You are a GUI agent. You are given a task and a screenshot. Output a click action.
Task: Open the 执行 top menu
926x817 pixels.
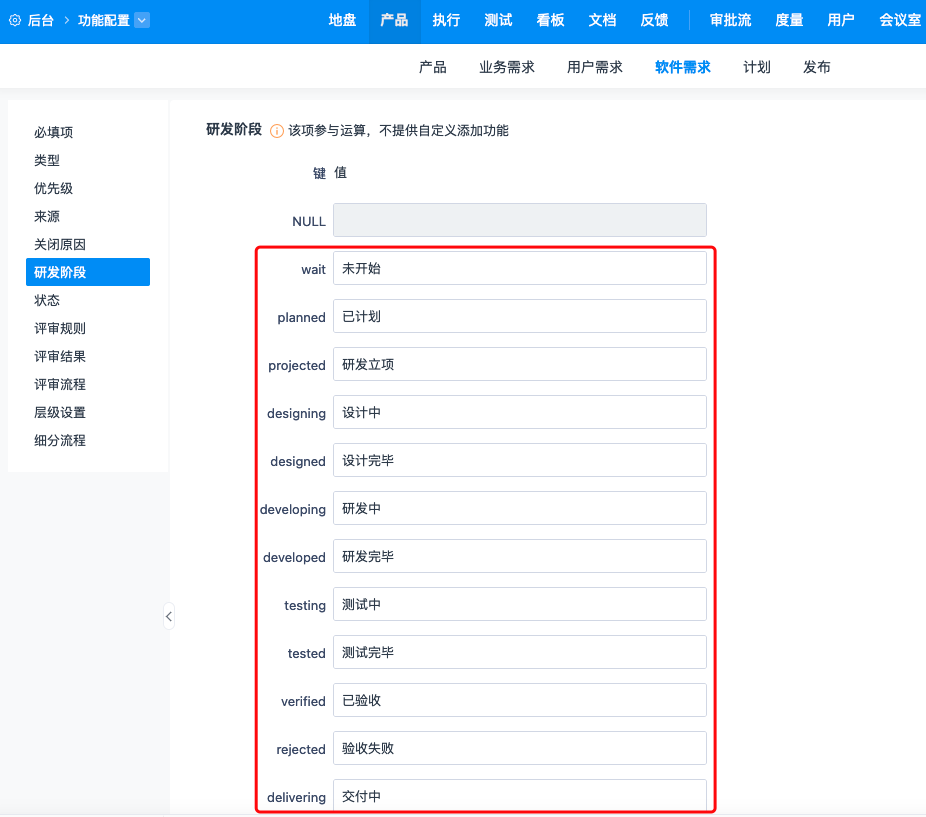[x=446, y=20]
